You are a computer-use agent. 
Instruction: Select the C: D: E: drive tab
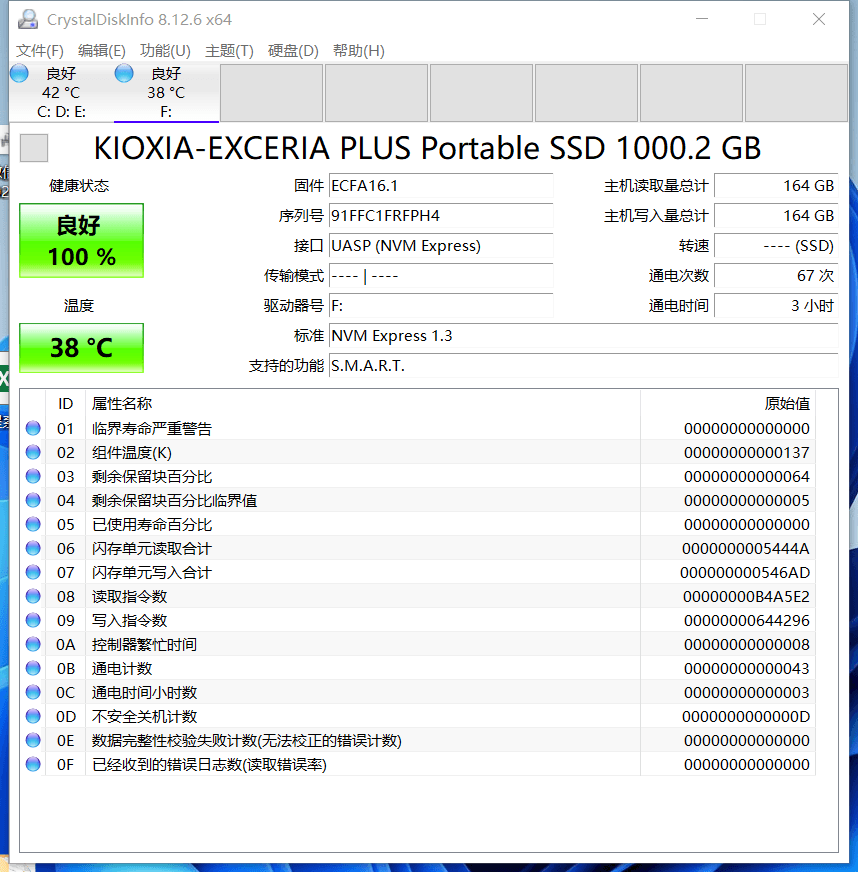point(61,93)
